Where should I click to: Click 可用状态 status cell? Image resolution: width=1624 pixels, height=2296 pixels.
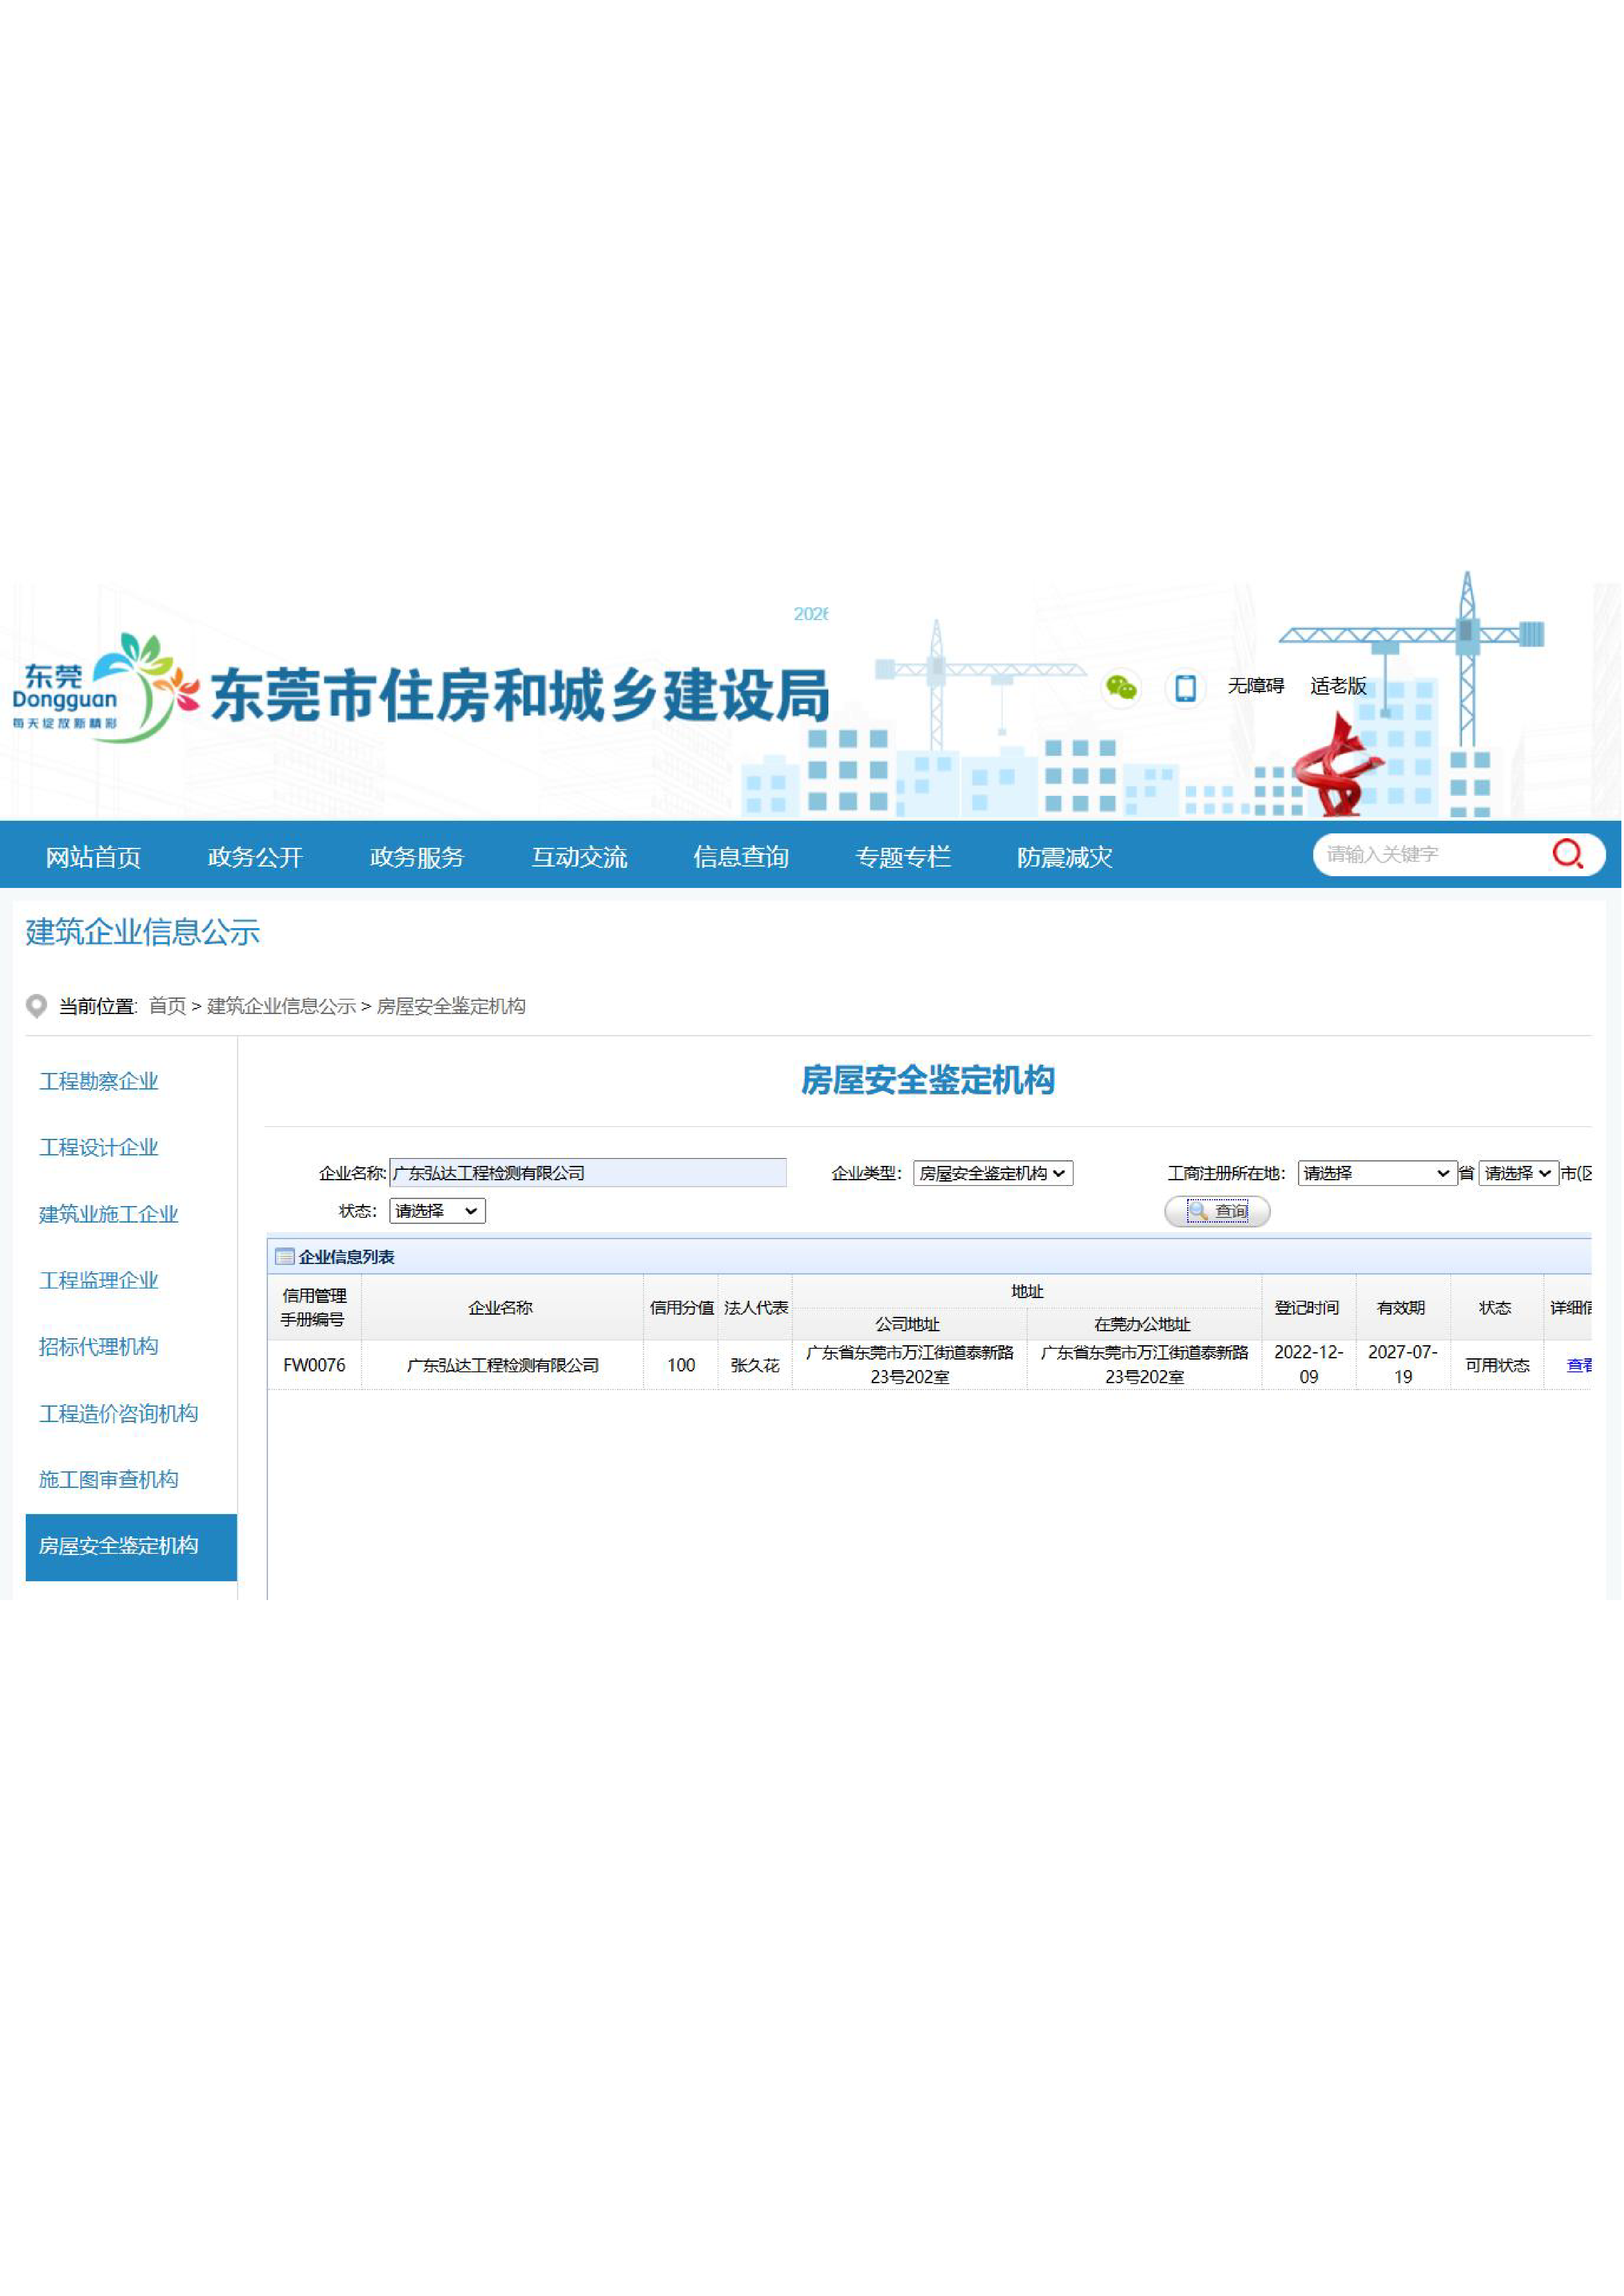click(x=1497, y=1365)
